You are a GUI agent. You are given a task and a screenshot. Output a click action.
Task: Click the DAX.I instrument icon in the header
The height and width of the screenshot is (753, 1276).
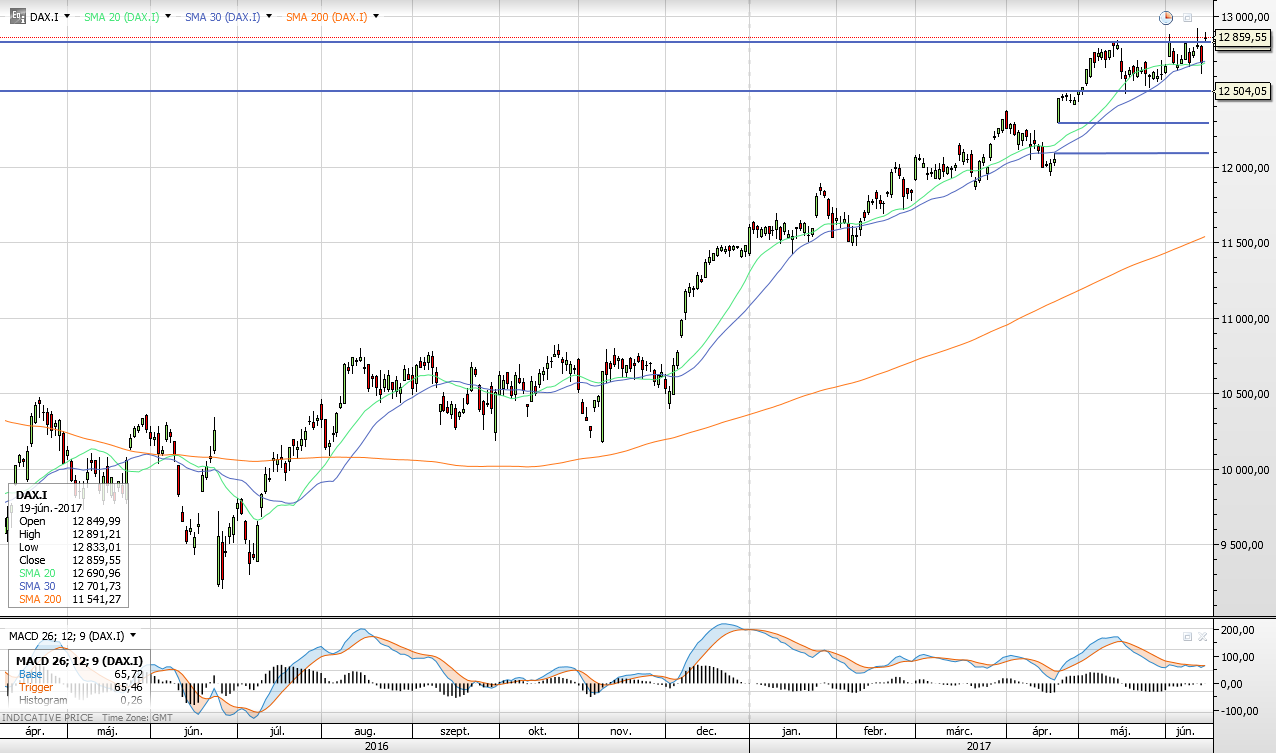click(18, 17)
